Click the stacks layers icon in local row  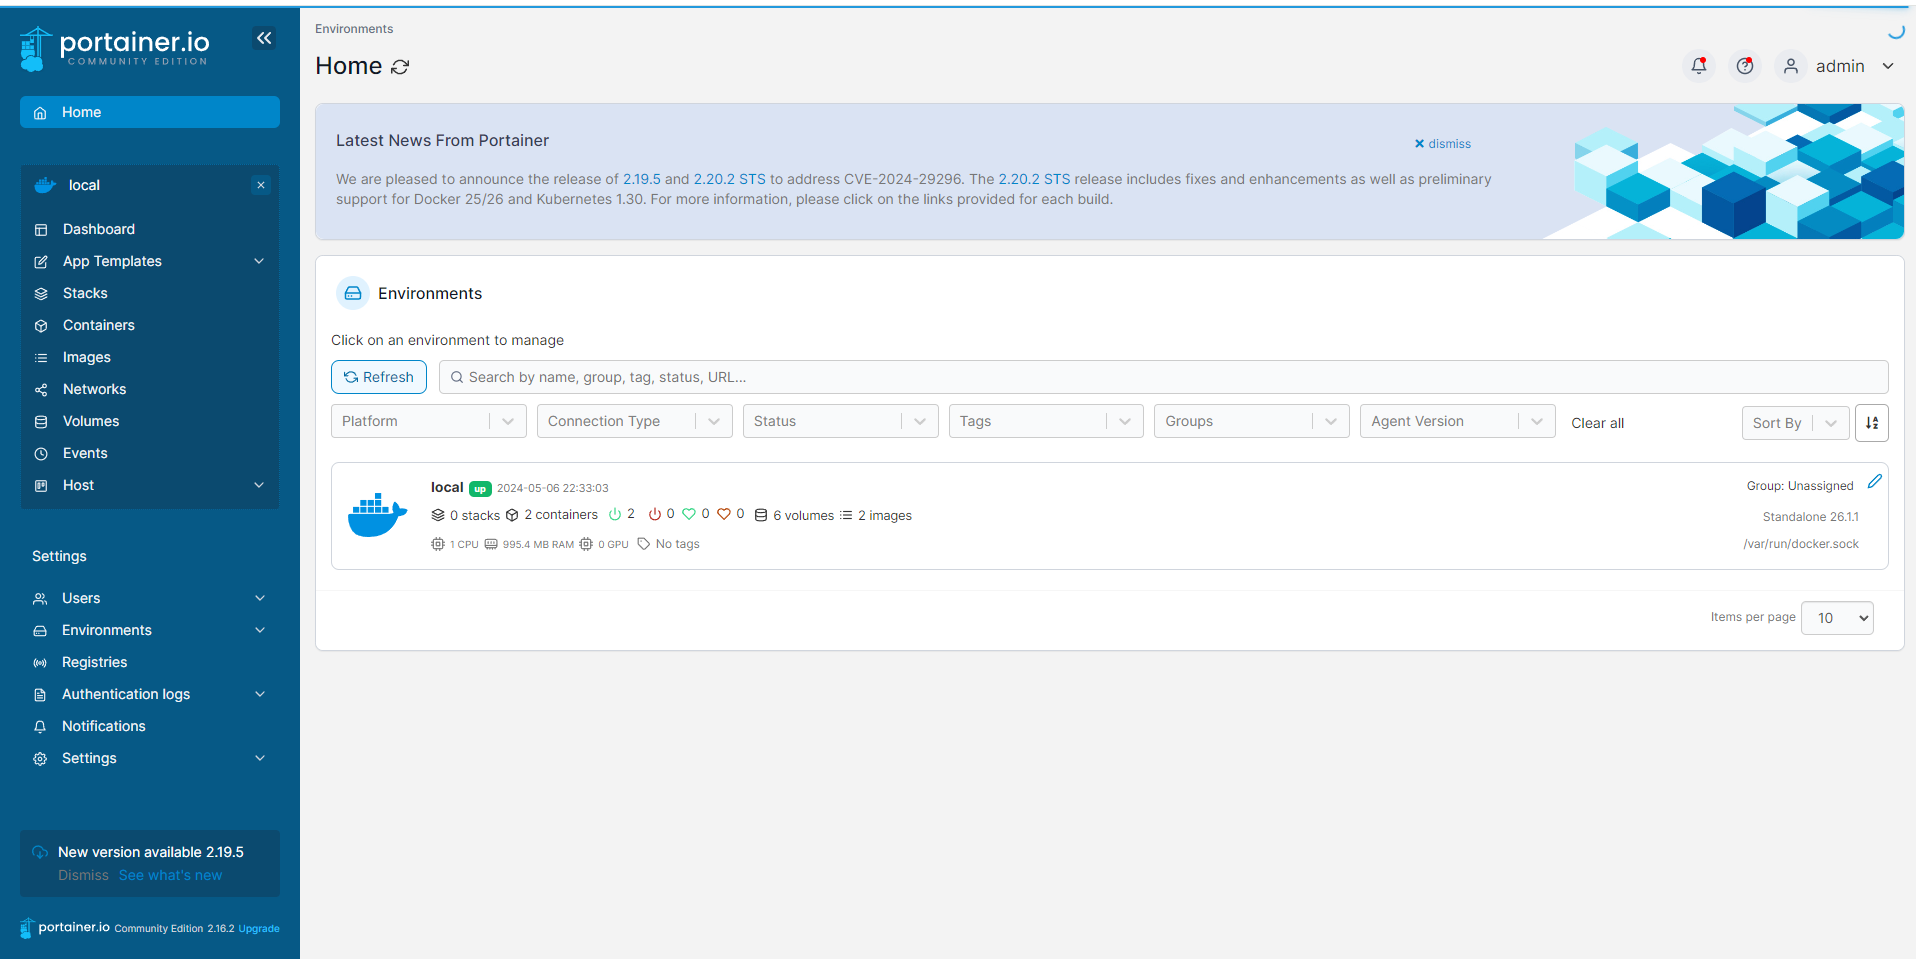point(438,515)
